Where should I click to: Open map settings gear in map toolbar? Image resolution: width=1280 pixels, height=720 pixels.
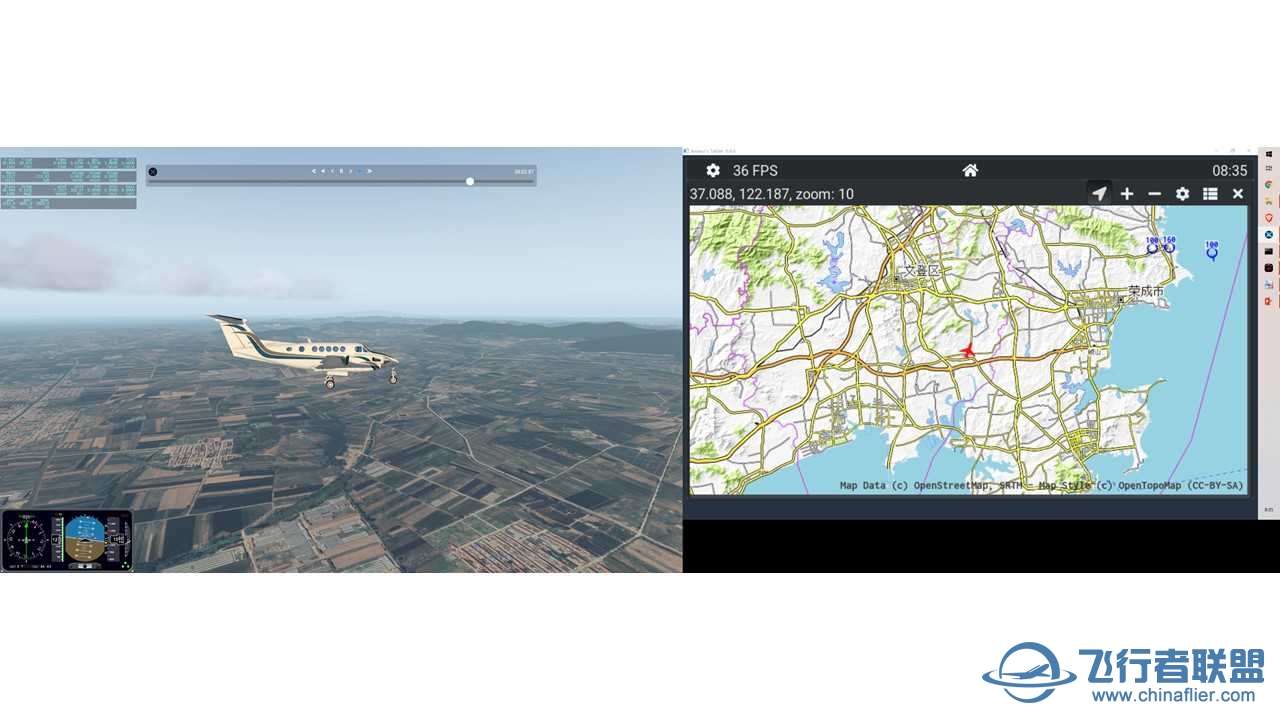pyautogui.click(x=1182, y=194)
